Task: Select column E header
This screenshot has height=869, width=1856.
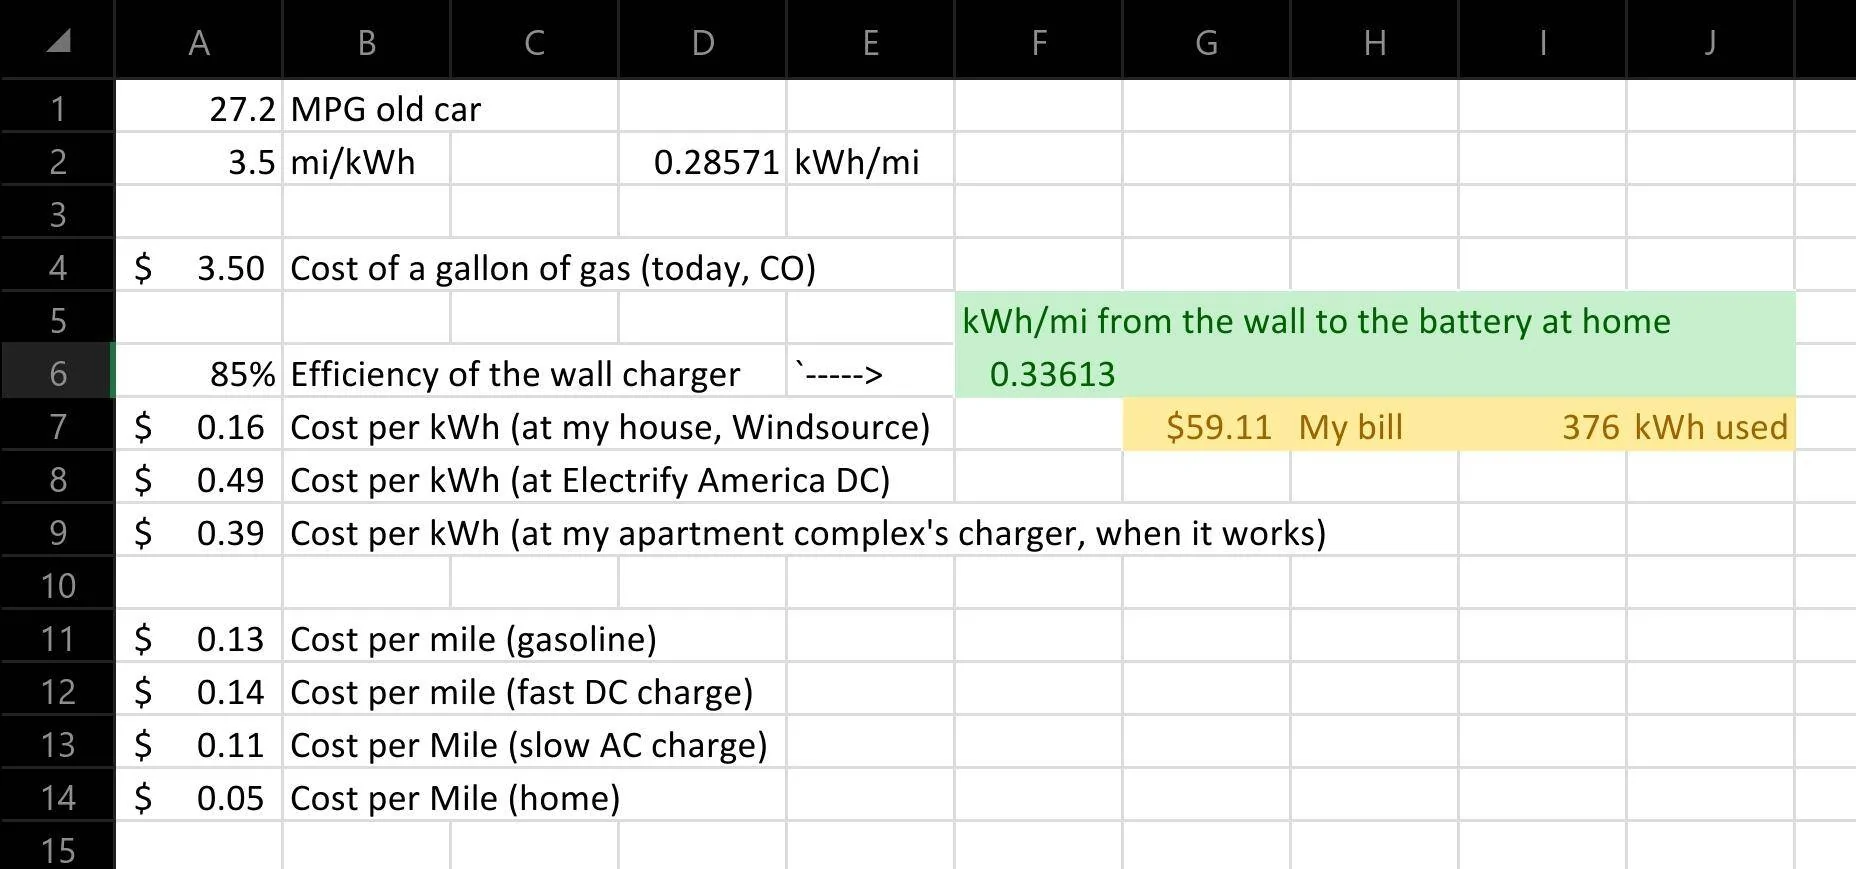Action: pyautogui.click(x=871, y=41)
